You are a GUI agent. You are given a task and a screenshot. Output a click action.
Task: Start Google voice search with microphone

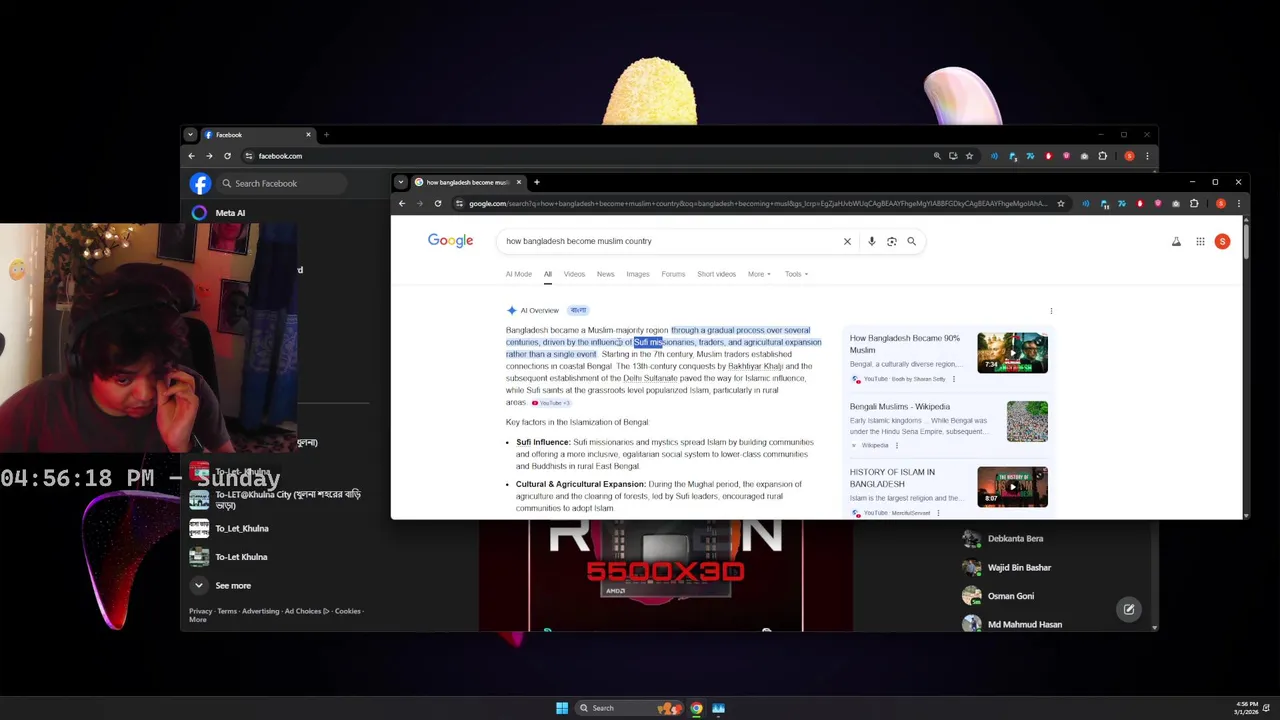871,241
